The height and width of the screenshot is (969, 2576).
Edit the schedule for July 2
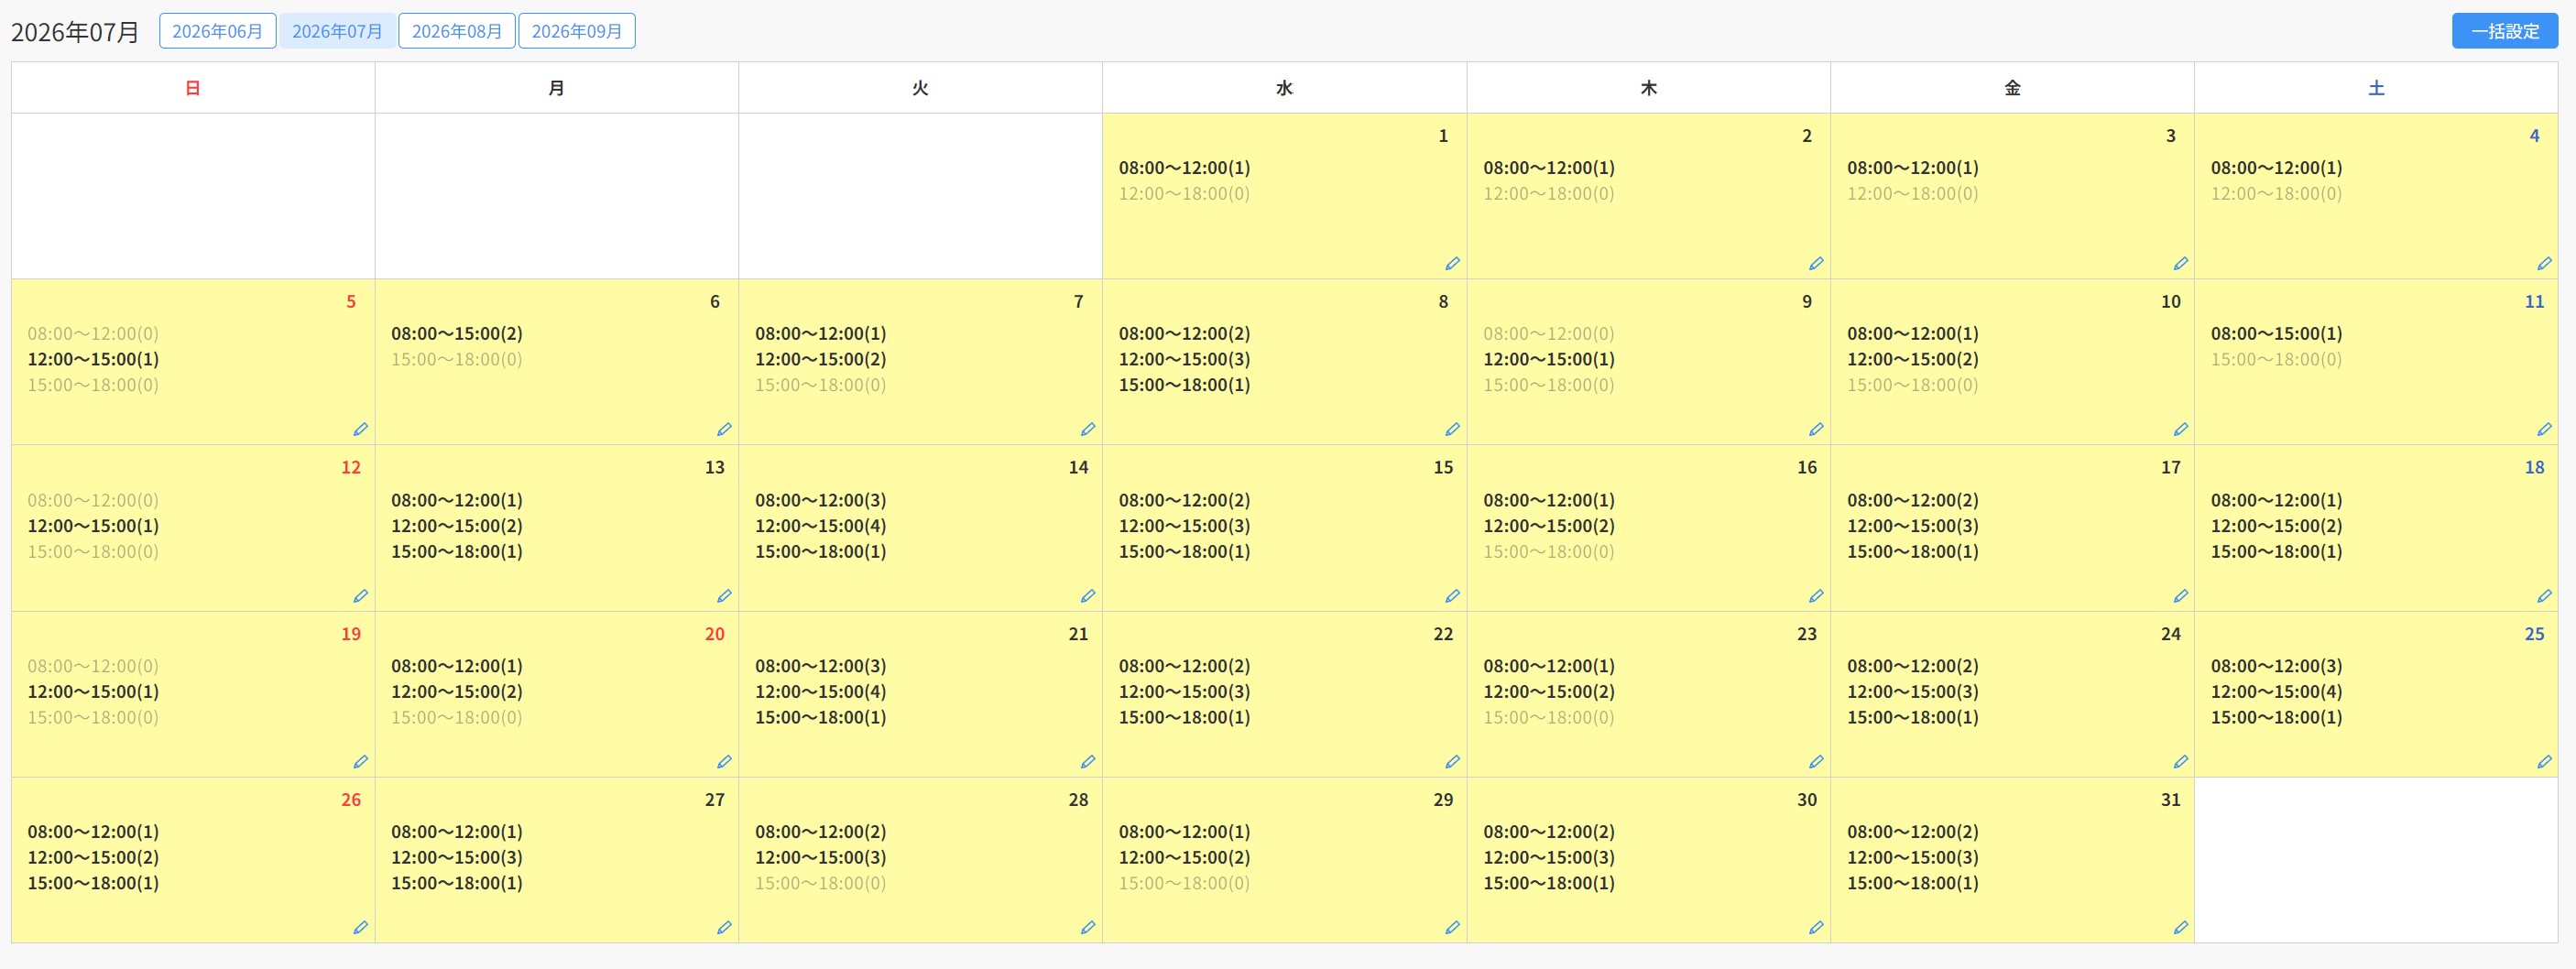tap(1816, 264)
